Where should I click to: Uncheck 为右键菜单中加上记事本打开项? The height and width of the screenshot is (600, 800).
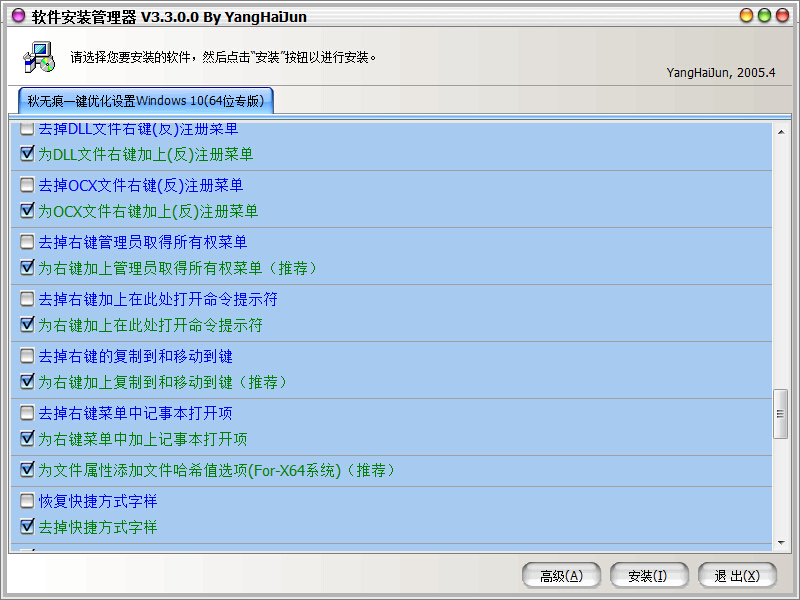(x=27, y=439)
